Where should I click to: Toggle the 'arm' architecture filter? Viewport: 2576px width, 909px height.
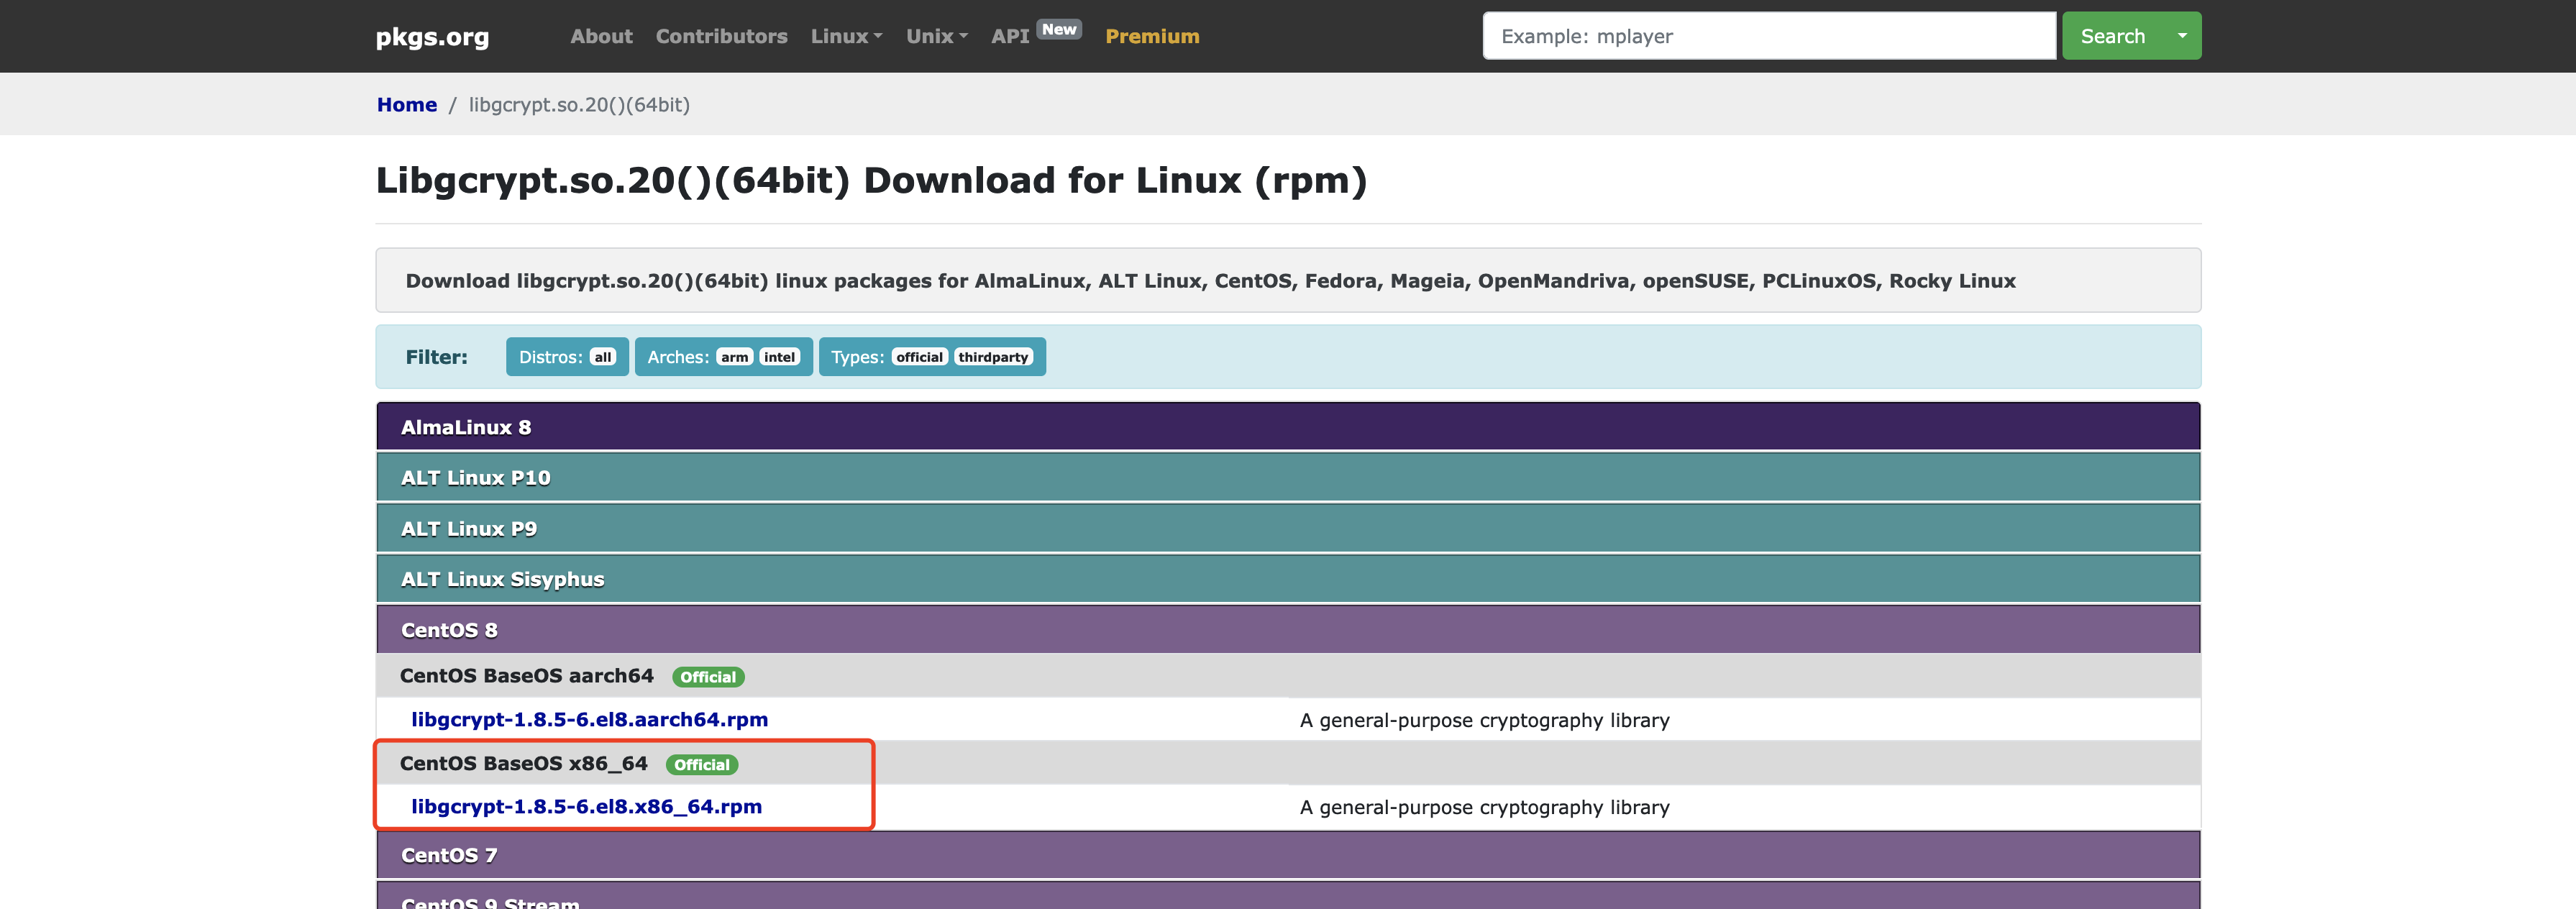(x=734, y=357)
